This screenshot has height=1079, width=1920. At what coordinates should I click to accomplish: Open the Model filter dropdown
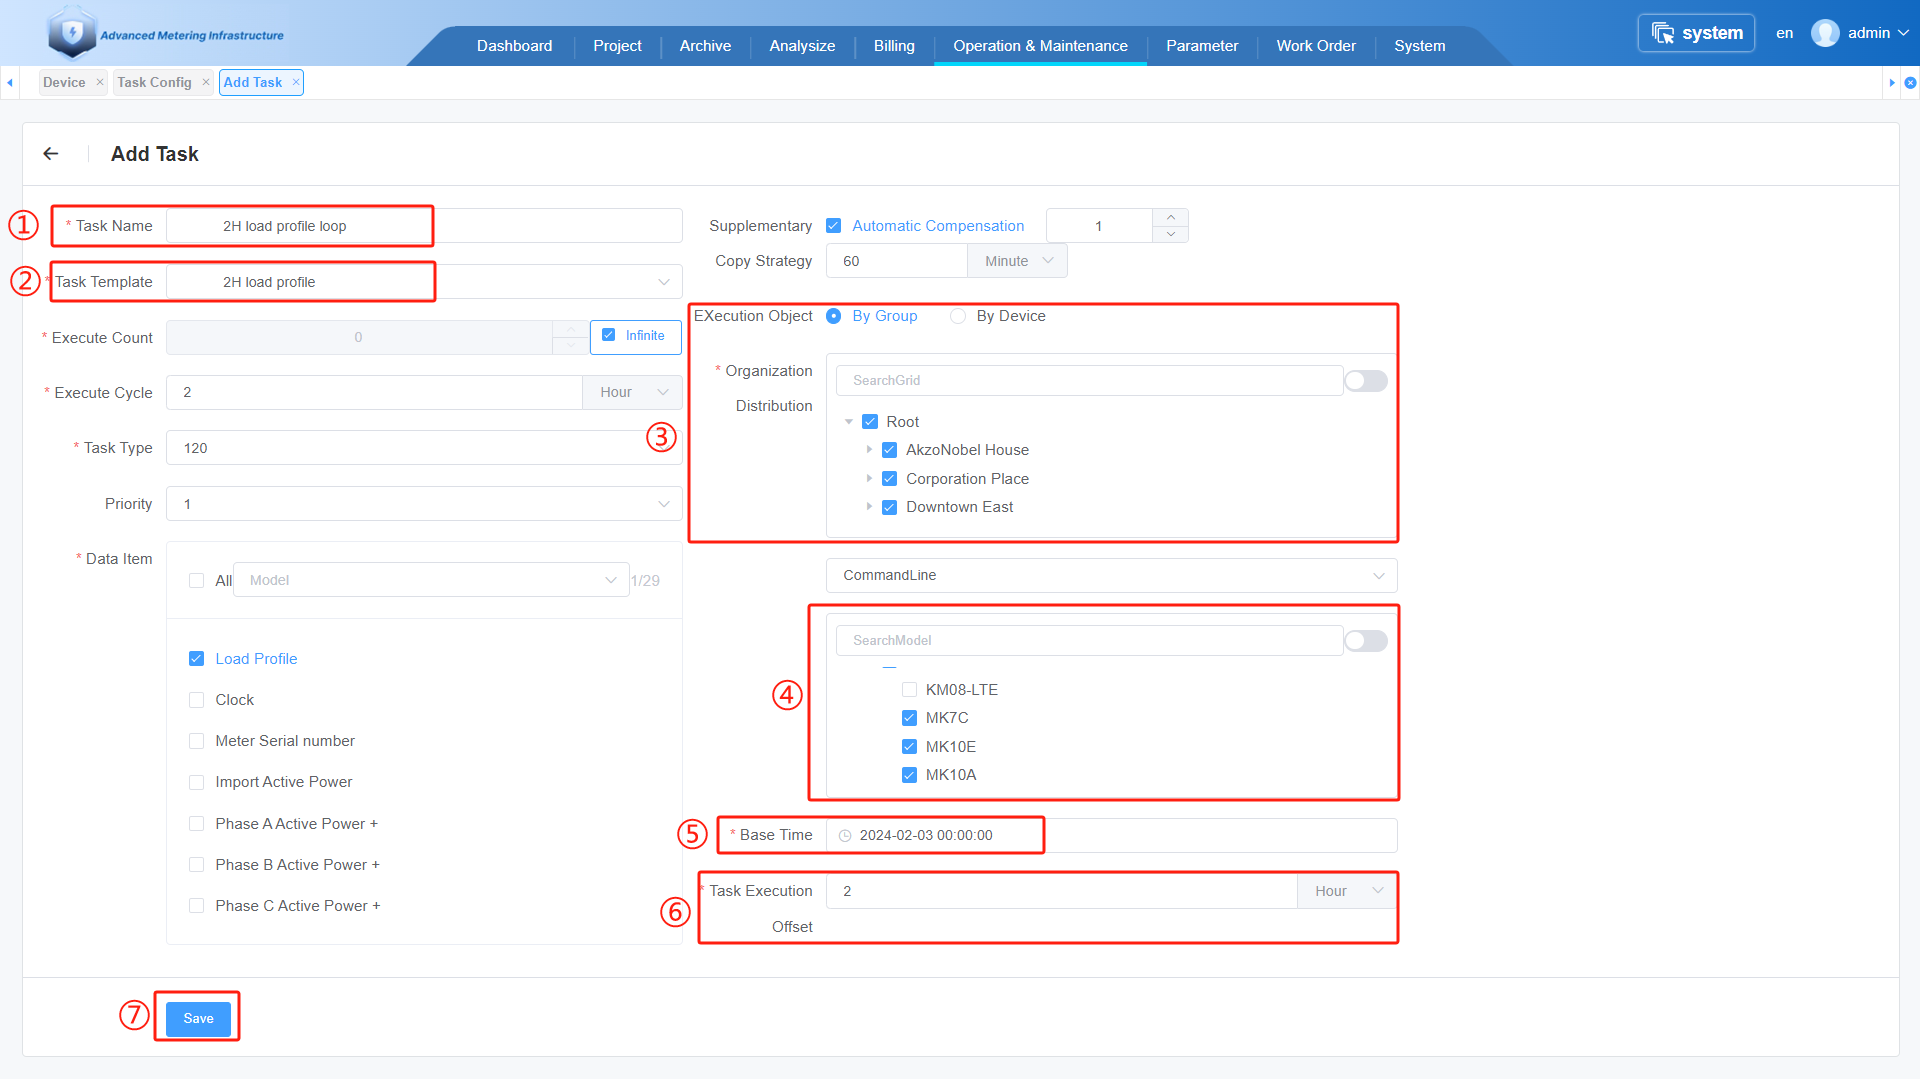pos(431,580)
